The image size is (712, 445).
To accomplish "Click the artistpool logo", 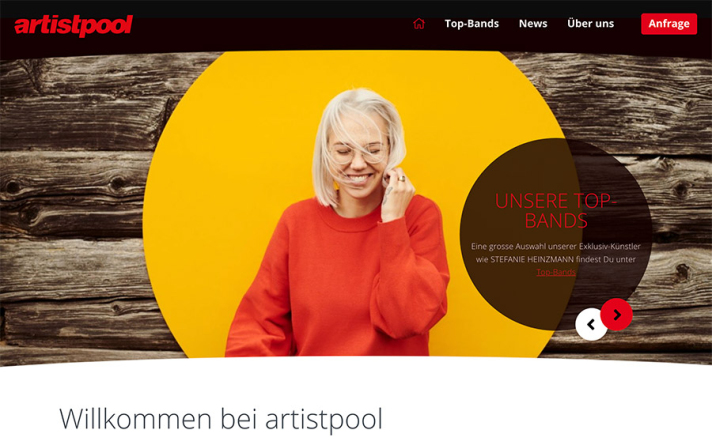I will click(74, 25).
